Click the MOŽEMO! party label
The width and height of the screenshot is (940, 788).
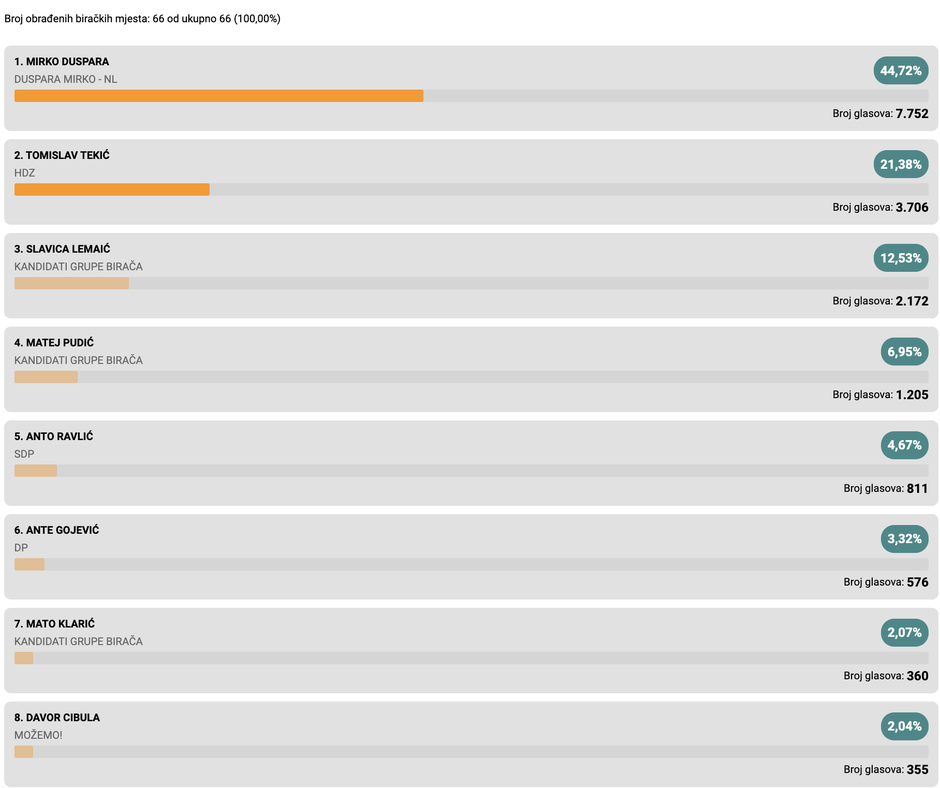38,735
